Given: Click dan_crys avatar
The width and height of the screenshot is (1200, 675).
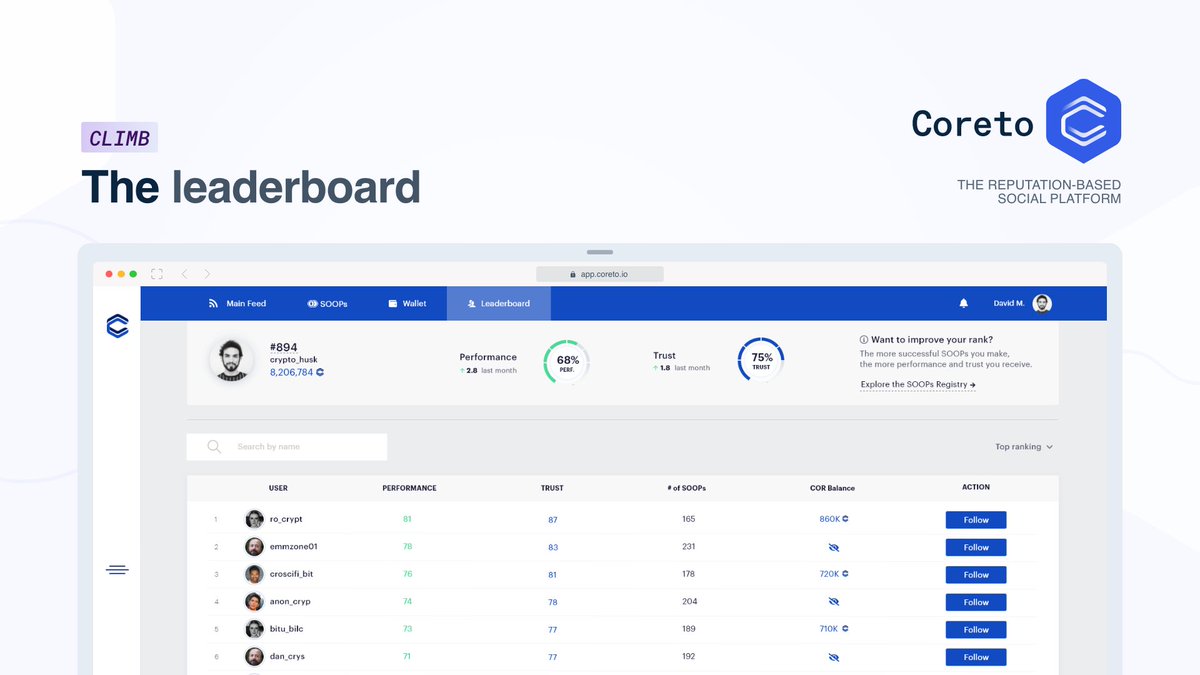Looking at the screenshot, I should [254, 657].
